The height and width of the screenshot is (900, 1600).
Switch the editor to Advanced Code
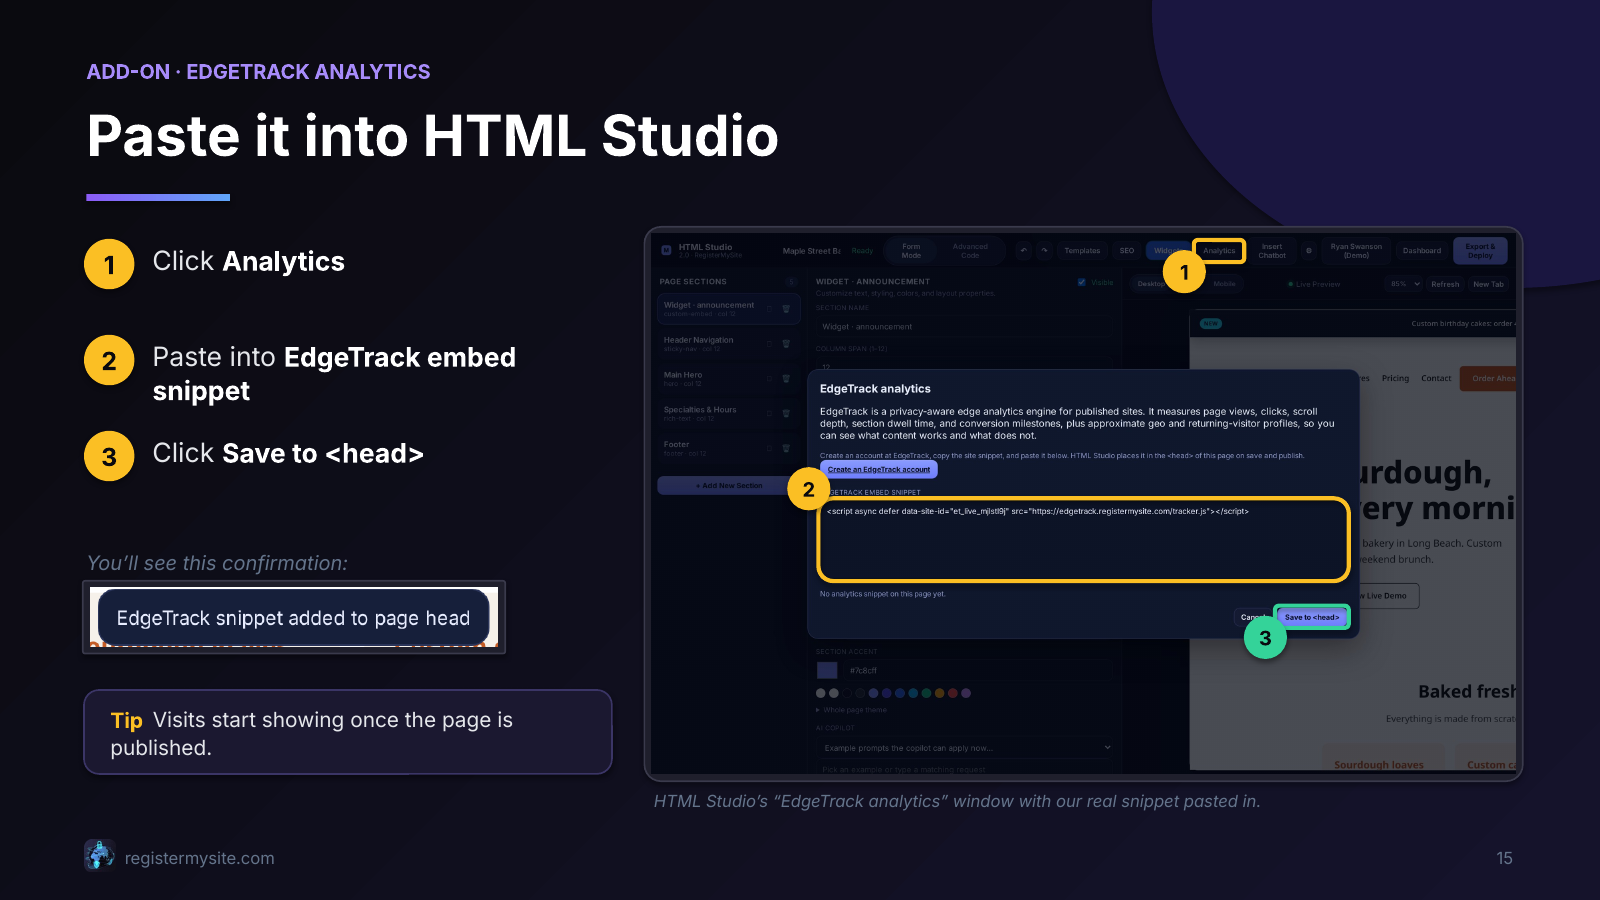tap(970, 251)
